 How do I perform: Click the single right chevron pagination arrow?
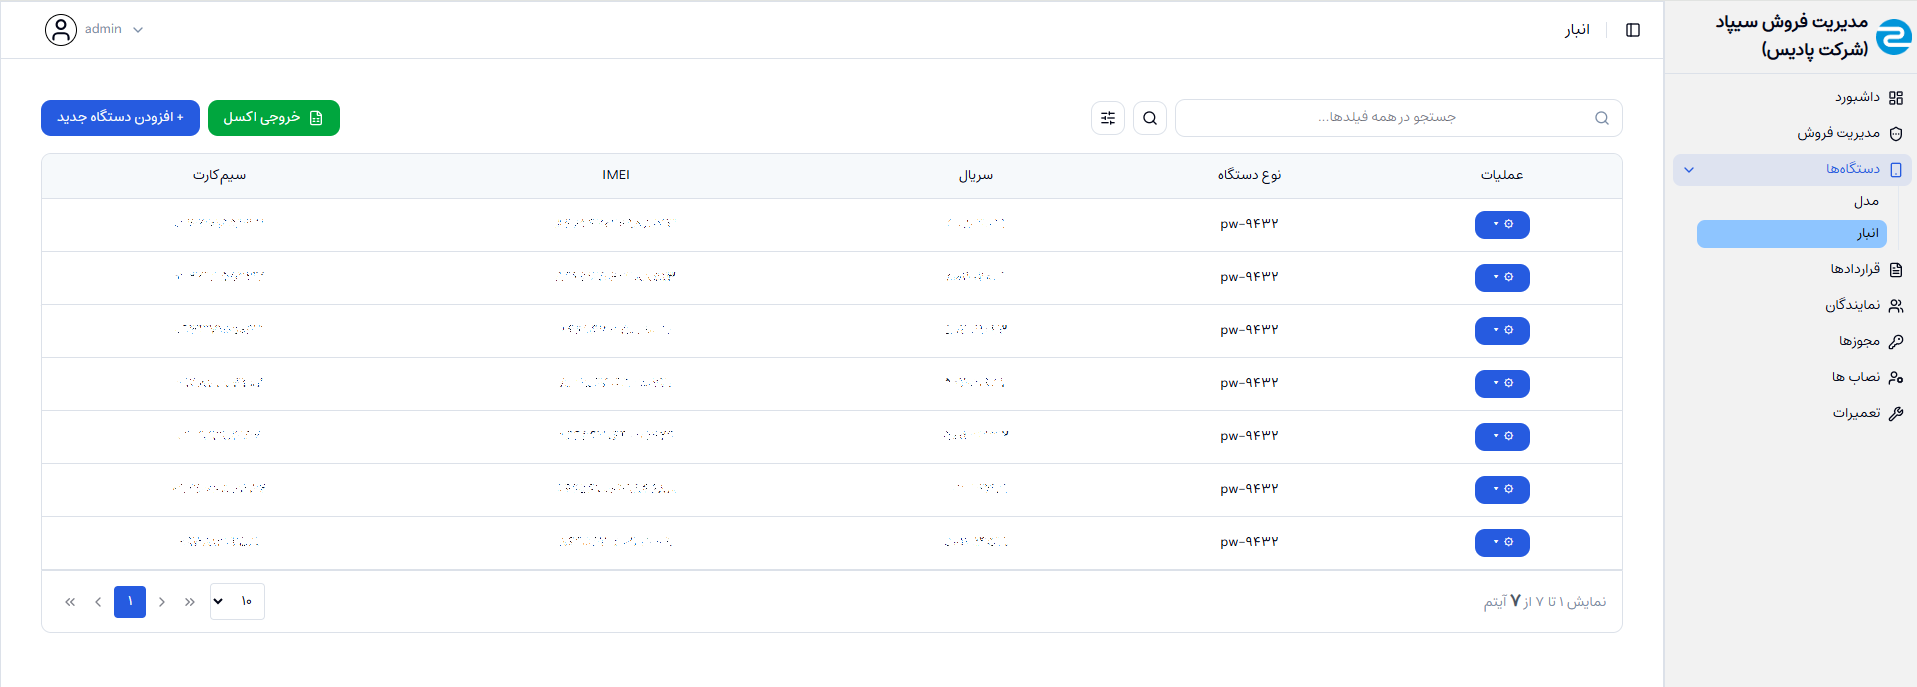click(x=162, y=602)
